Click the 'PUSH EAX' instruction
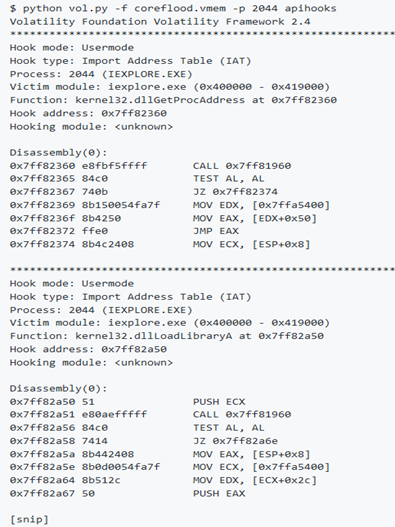The height and width of the screenshot is (527, 395). click(219, 493)
